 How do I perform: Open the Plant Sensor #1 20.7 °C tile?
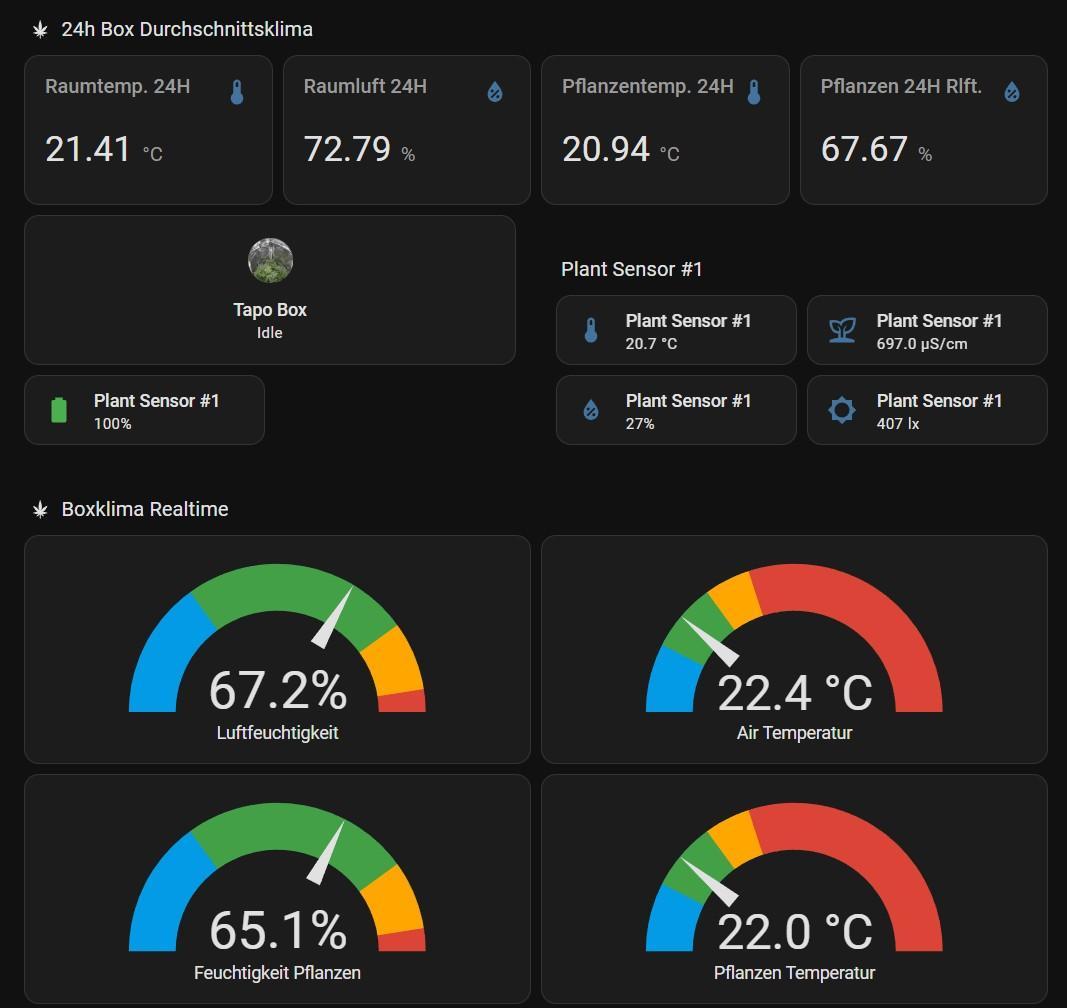click(x=676, y=330)
